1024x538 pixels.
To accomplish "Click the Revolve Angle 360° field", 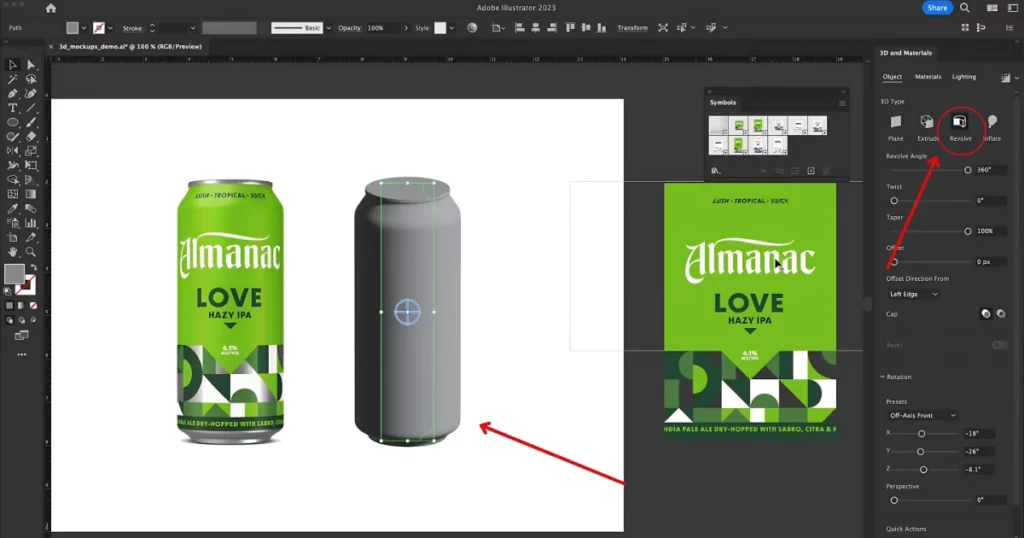I will [x=990, y=170].
